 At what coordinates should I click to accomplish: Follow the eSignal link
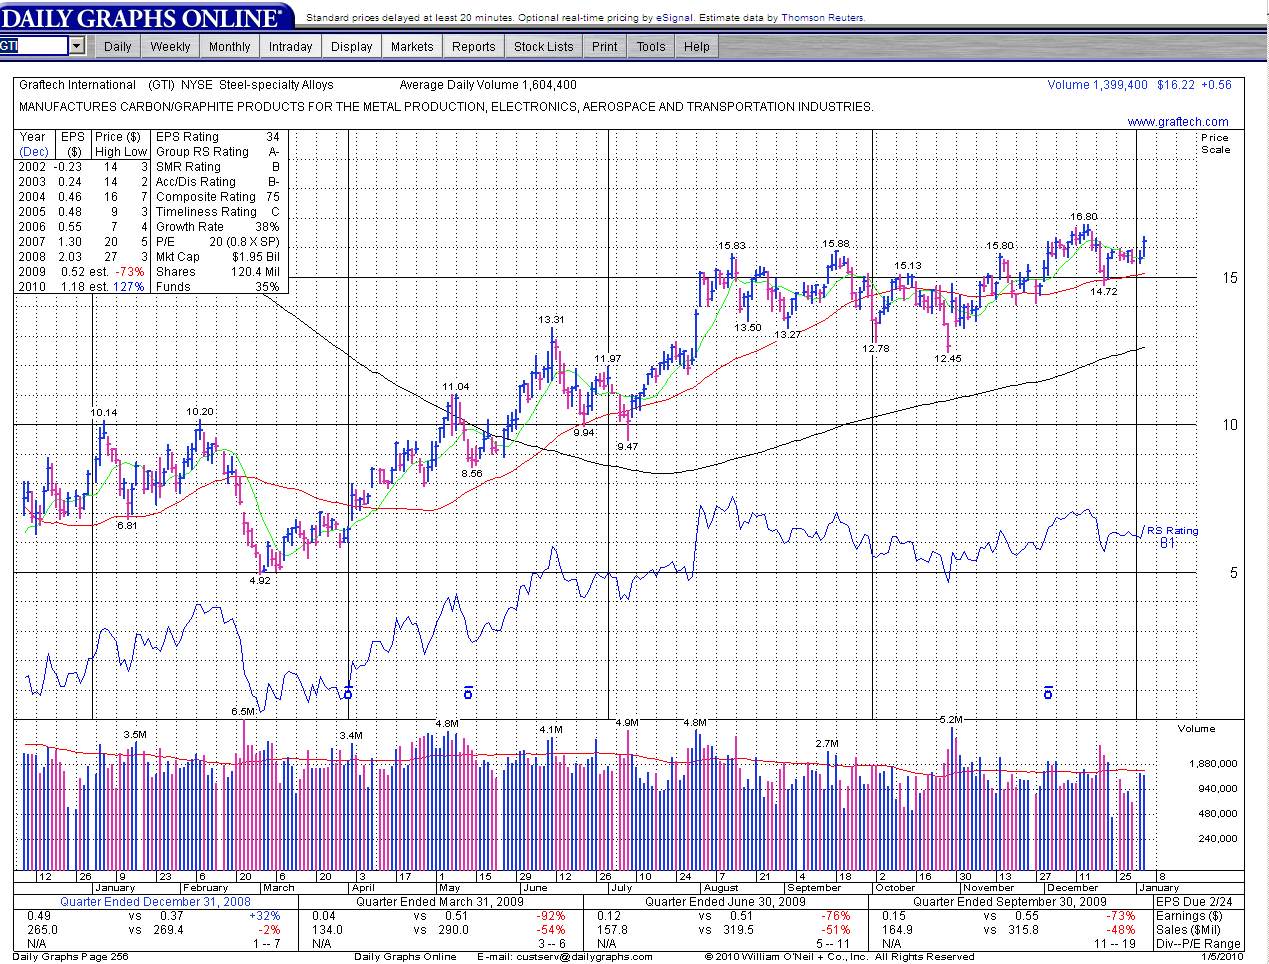point(674,18)
